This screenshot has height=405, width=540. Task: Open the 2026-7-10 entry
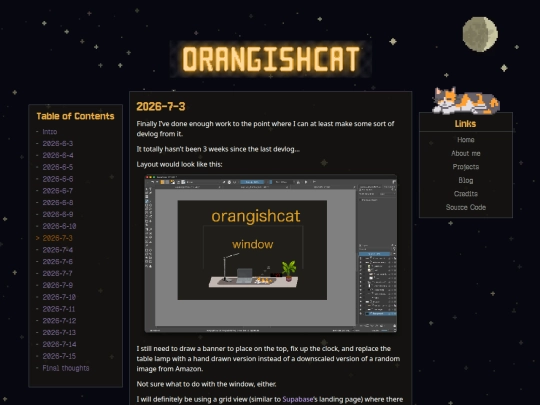point(59,297)
